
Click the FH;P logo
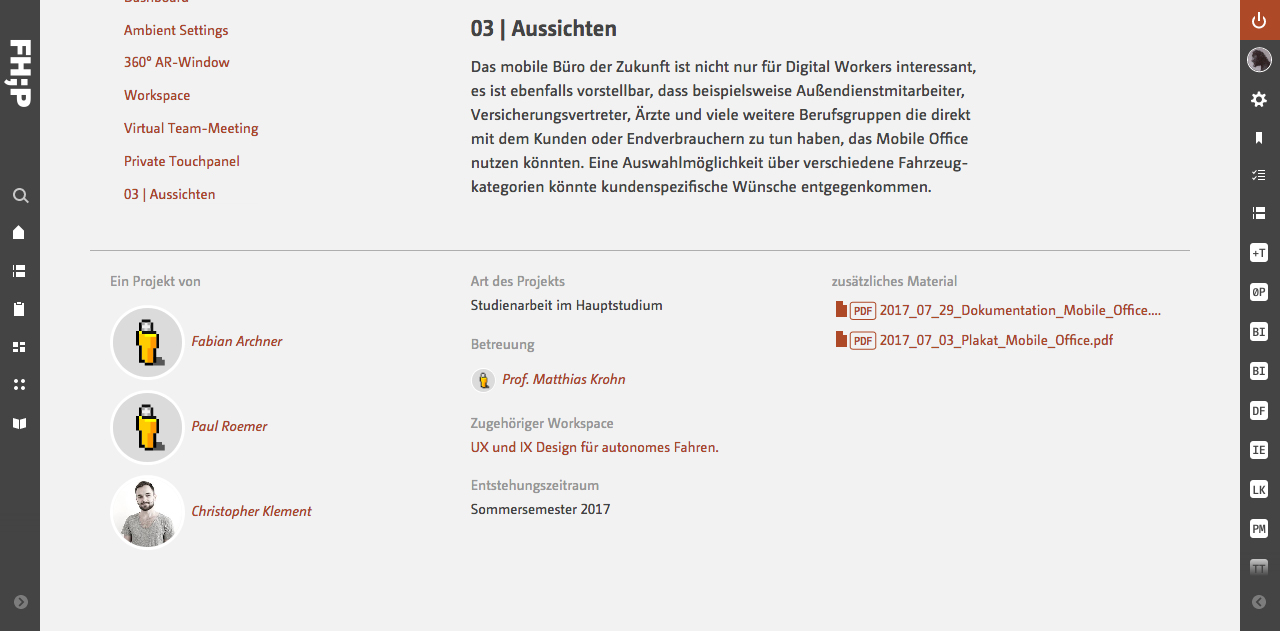click(20, 74)
